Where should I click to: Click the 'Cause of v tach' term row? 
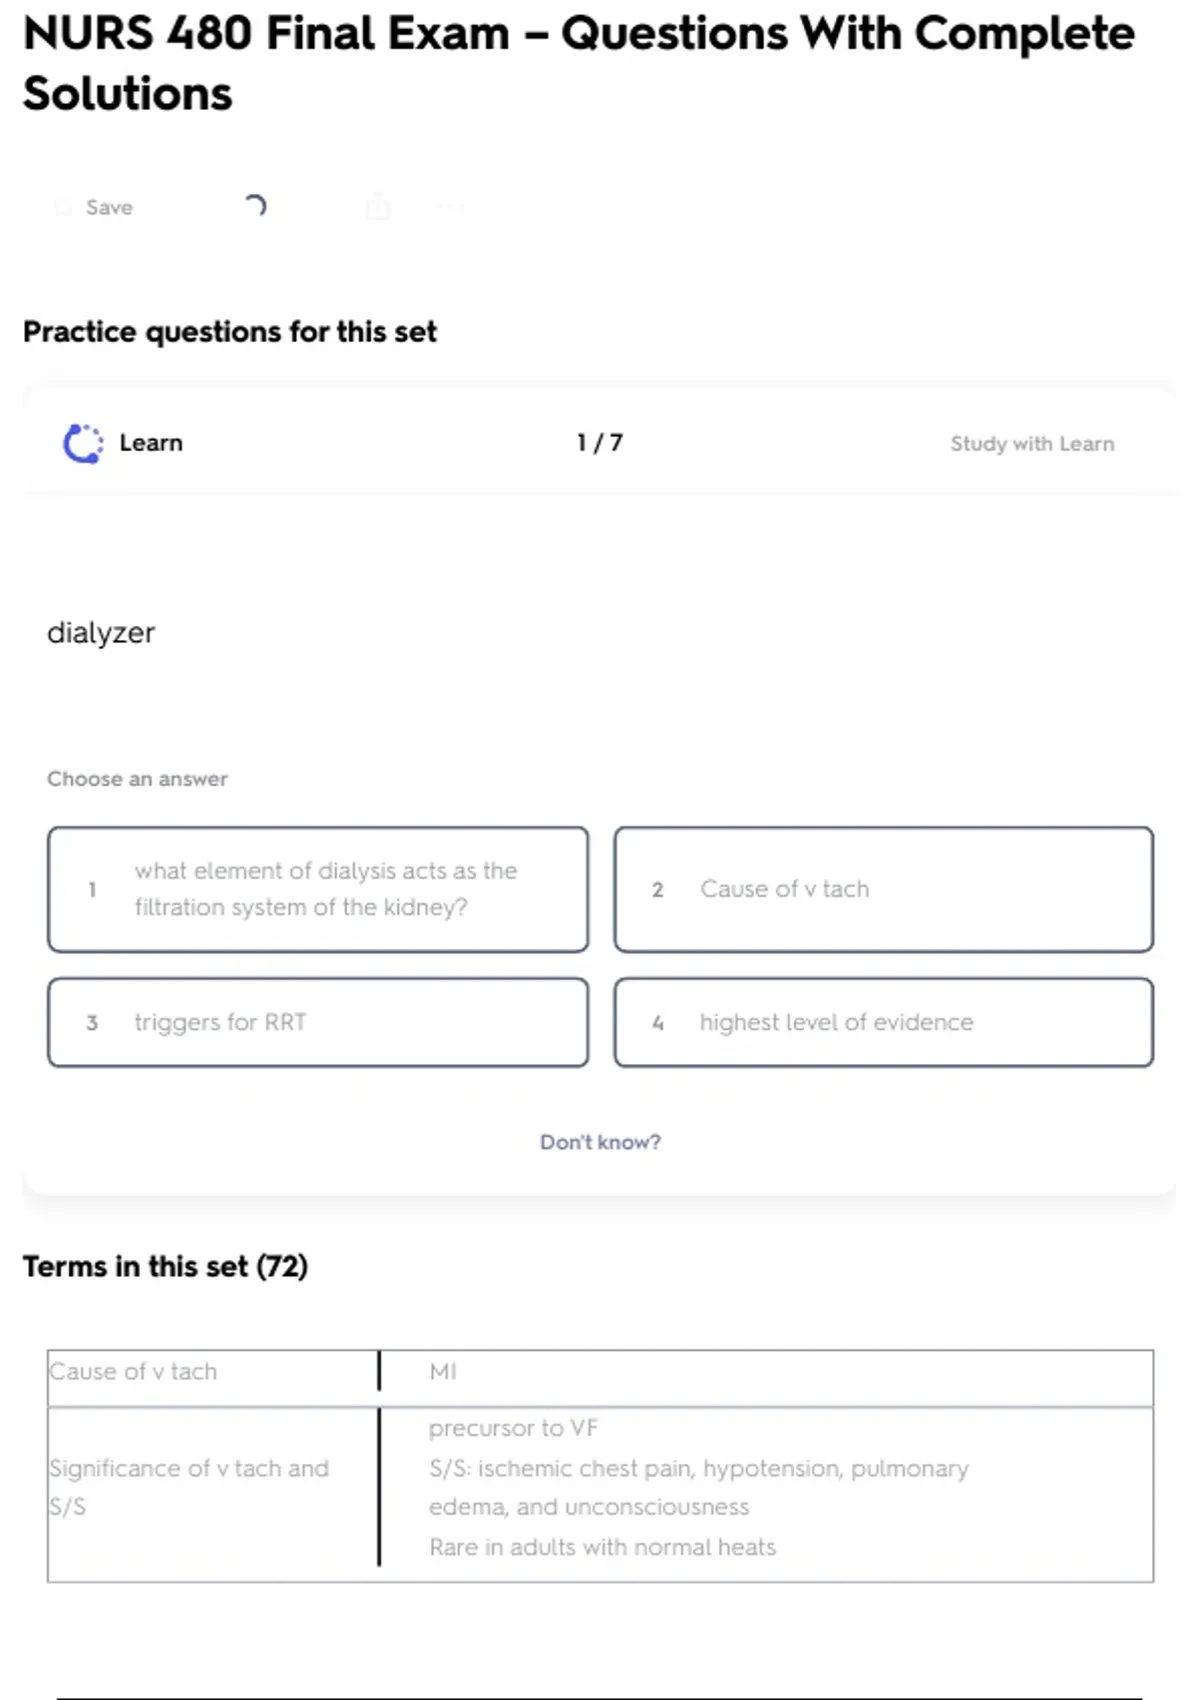tap(134, 1371)
